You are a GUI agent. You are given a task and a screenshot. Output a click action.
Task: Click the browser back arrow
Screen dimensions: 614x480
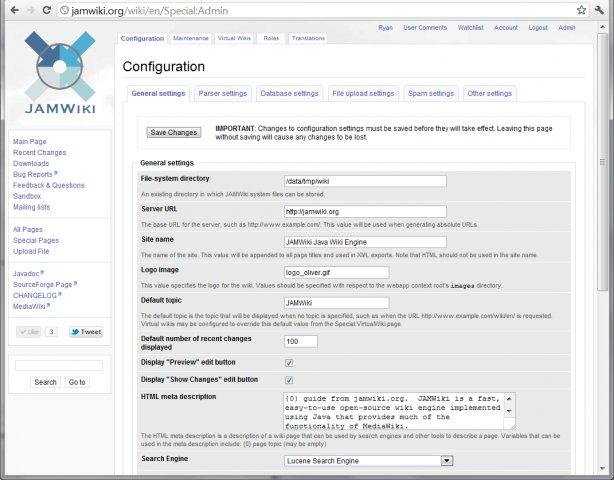(14, 10)
